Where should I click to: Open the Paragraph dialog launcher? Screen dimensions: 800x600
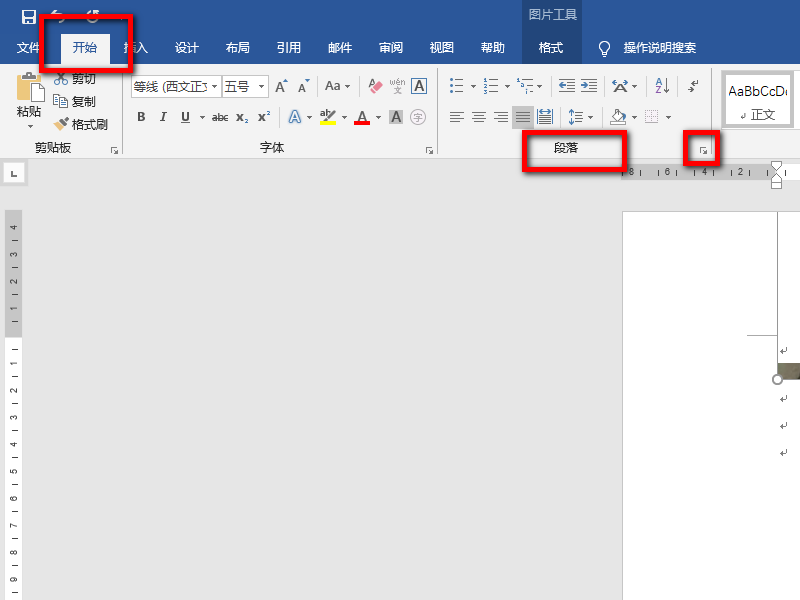703,148
